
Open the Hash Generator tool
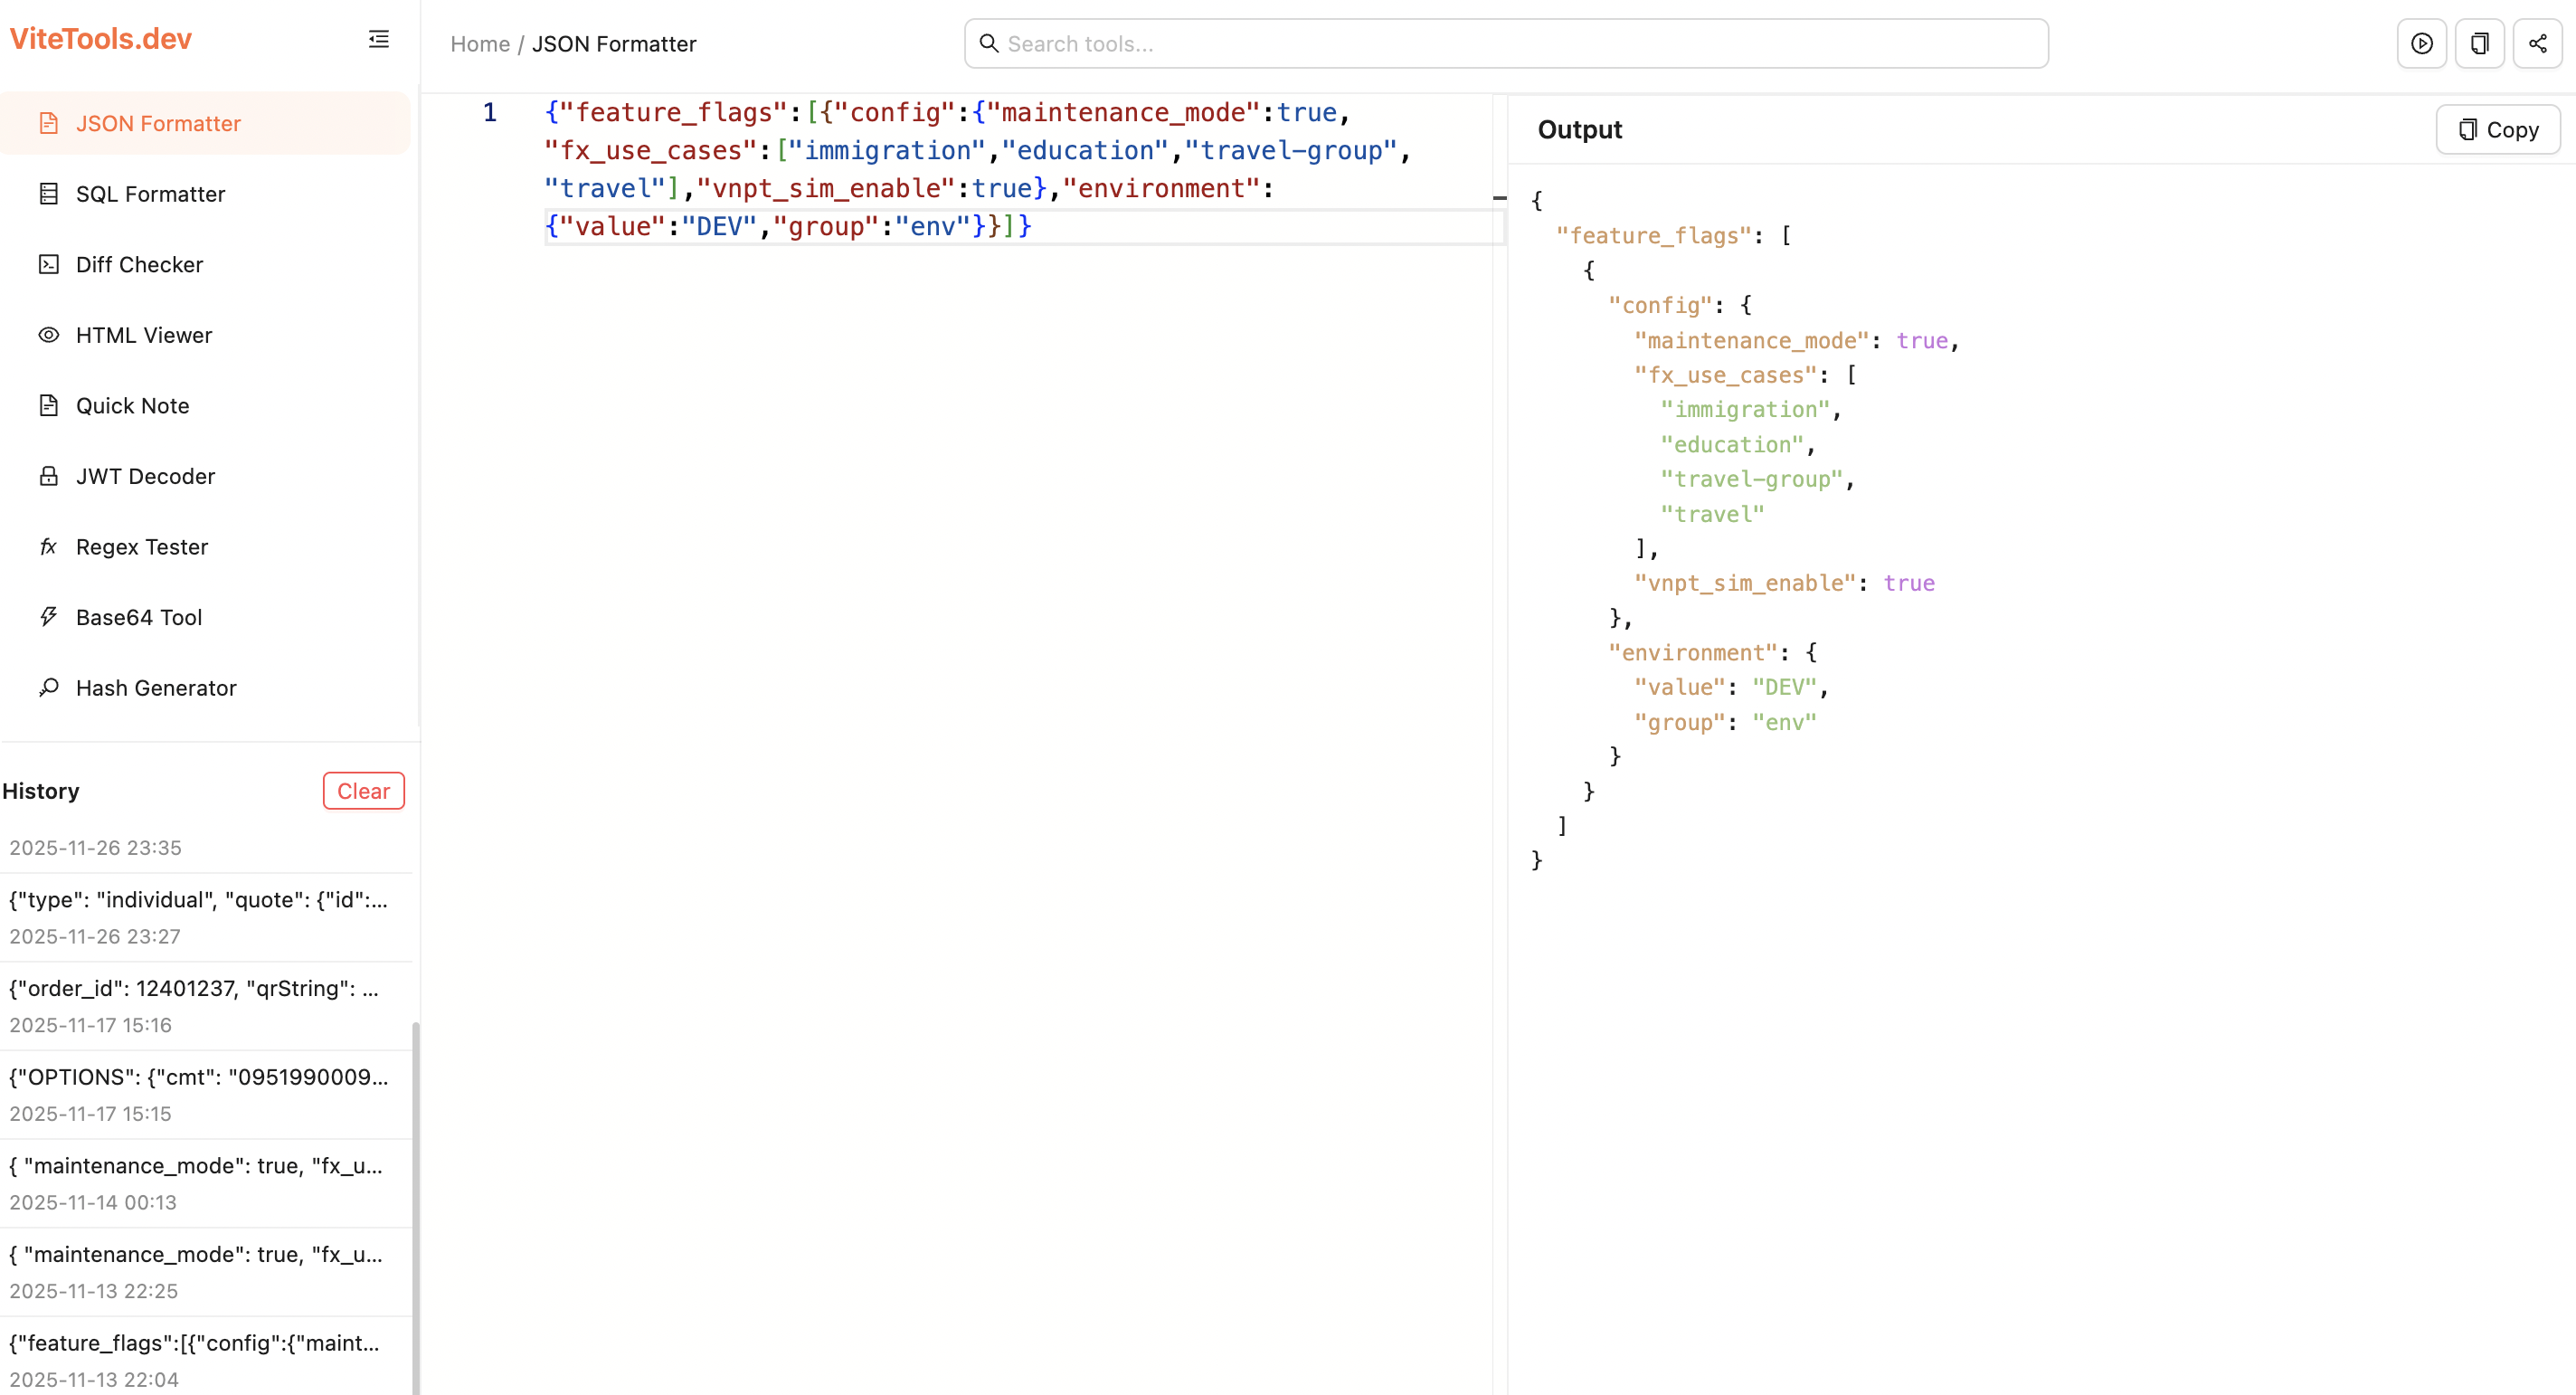coord(156,687)
